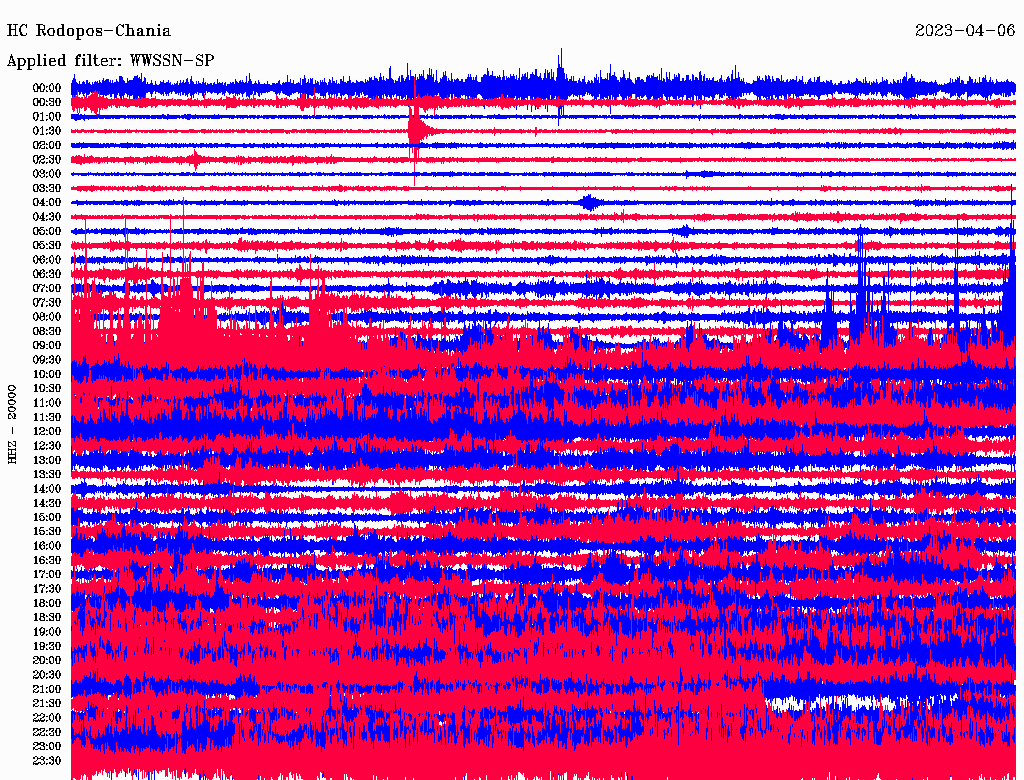Screen dimensions: 1024x780
Task: Click the '12:00' time label
Action: pos(47,432)
